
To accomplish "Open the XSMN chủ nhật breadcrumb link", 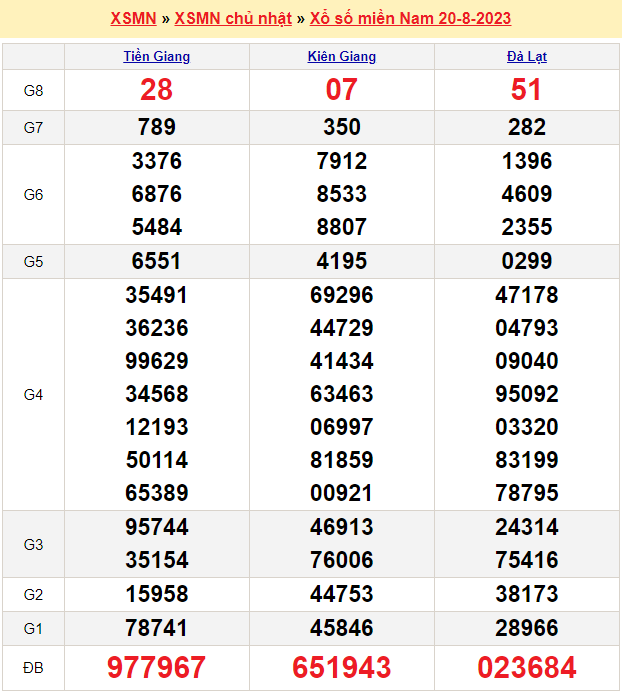I will 233,19.
